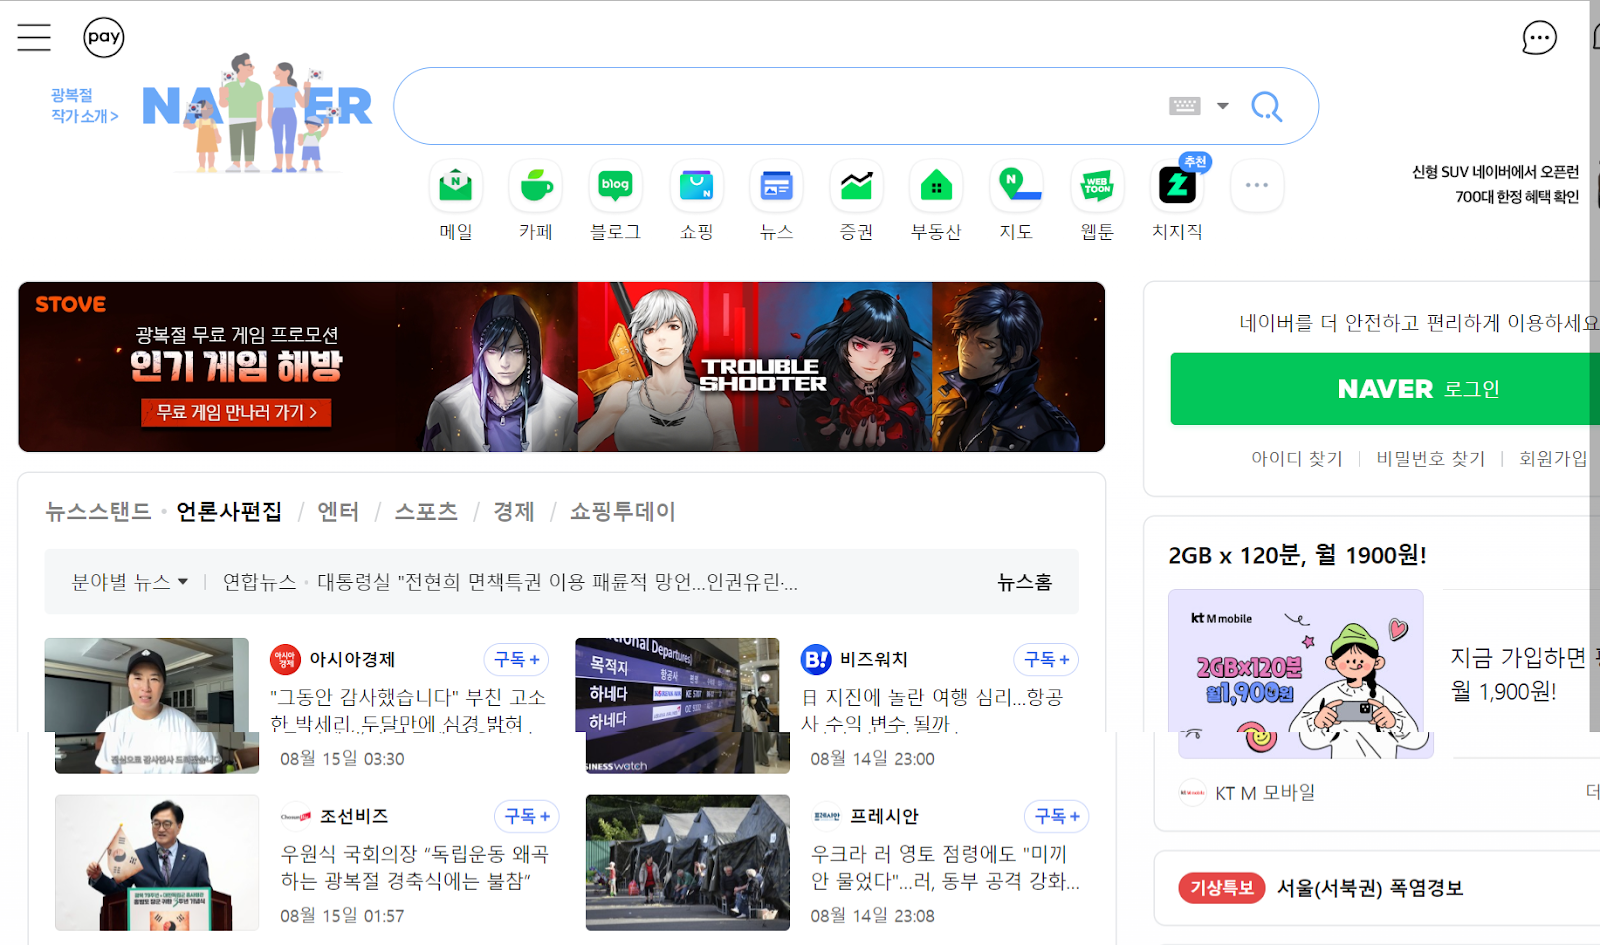
Task: Open the virtual keyboard icon in search box
Action: (x=1184, y=106)
